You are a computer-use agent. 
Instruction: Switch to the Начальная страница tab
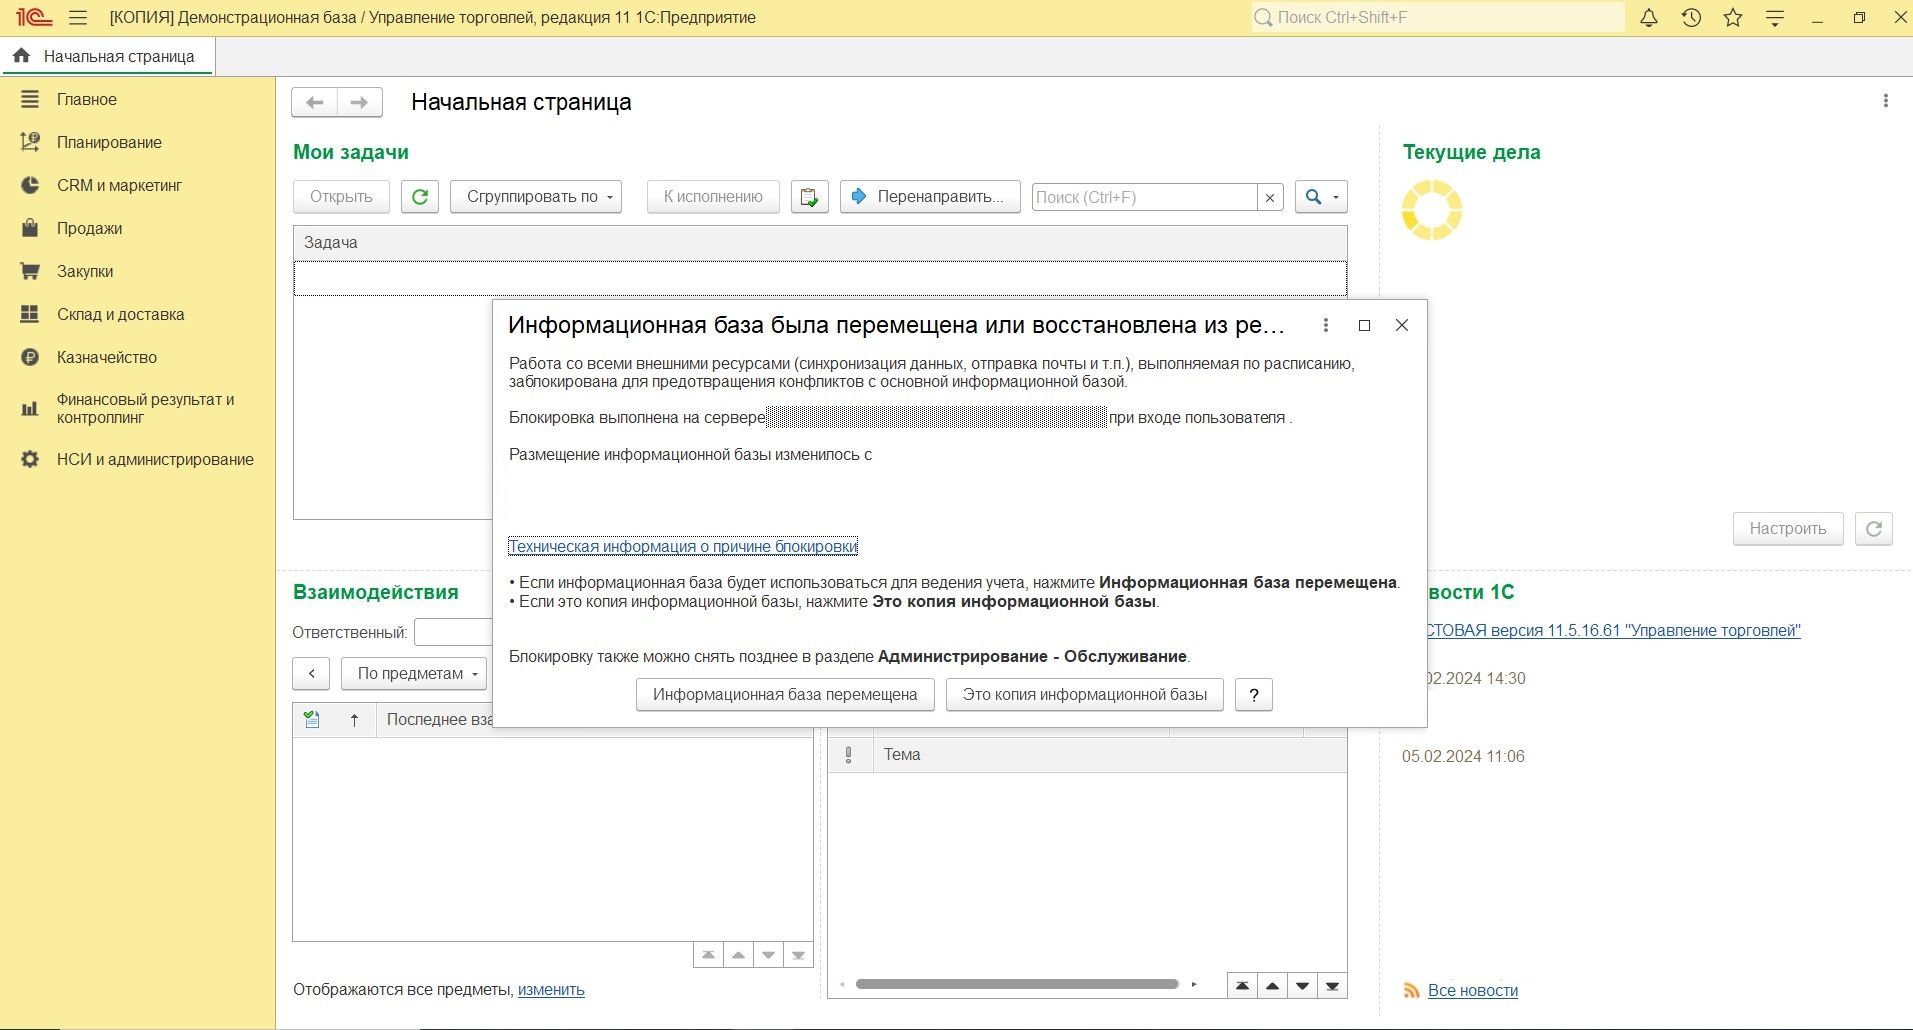[108, 56]
